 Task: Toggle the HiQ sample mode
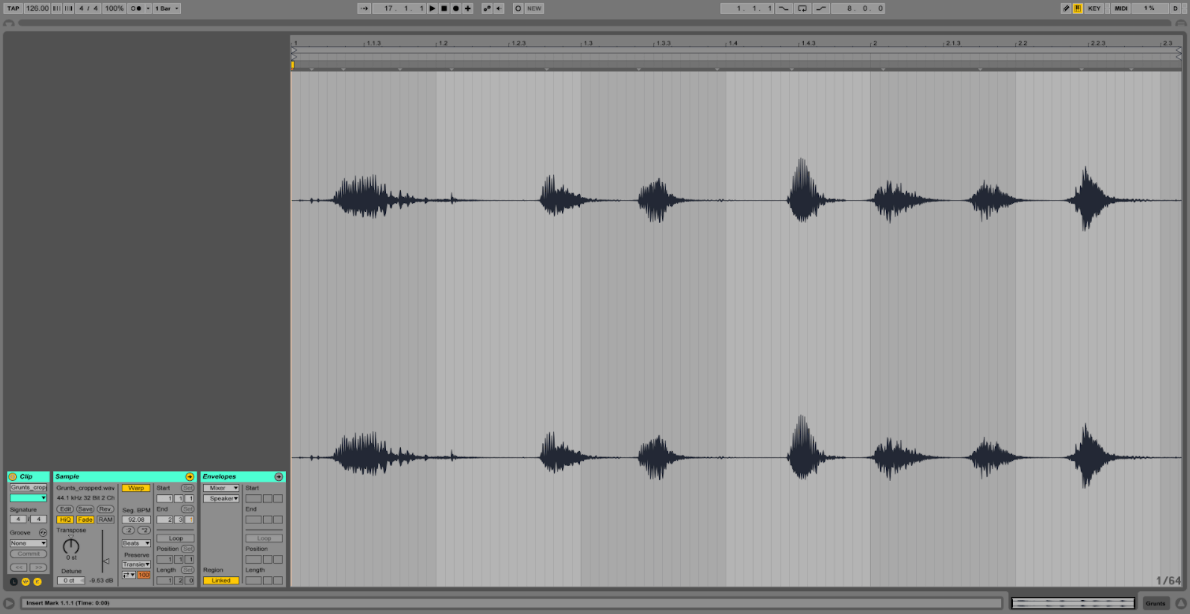click(65, 520)
